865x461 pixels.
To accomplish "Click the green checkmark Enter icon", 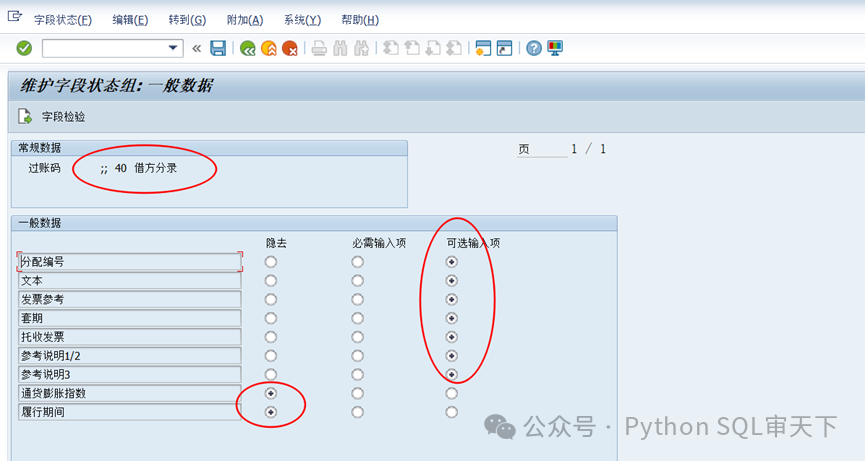I will pyautogui.click(x=24, y=49).
